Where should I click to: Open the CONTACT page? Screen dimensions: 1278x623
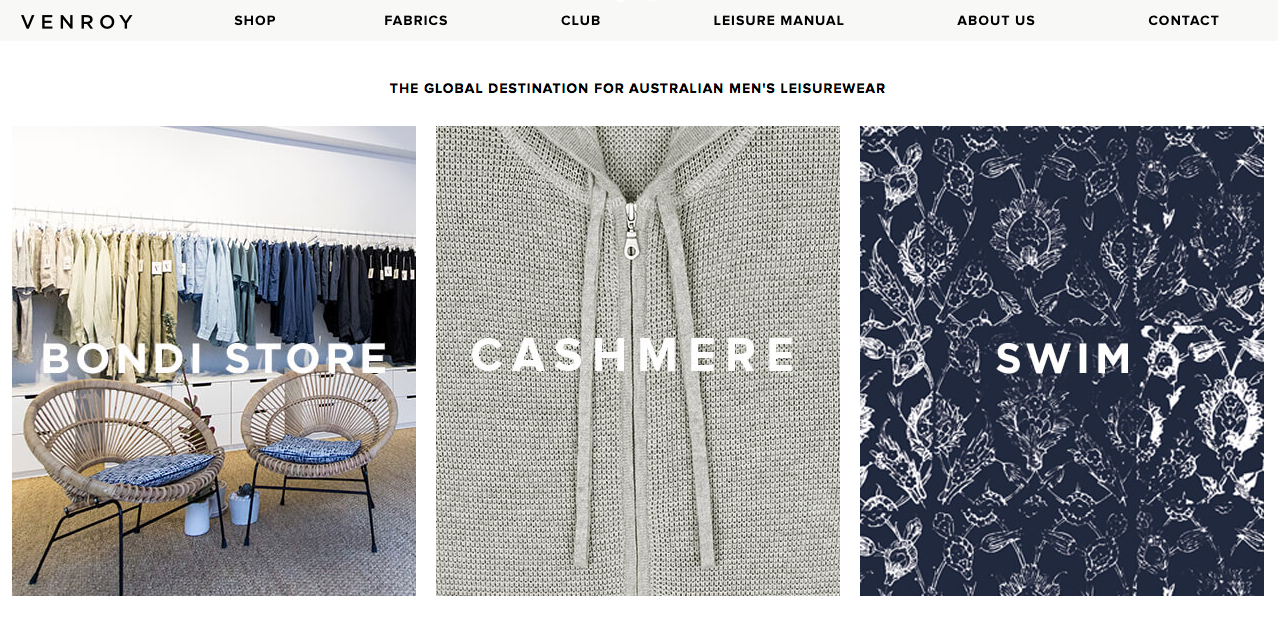(1184, 20)
